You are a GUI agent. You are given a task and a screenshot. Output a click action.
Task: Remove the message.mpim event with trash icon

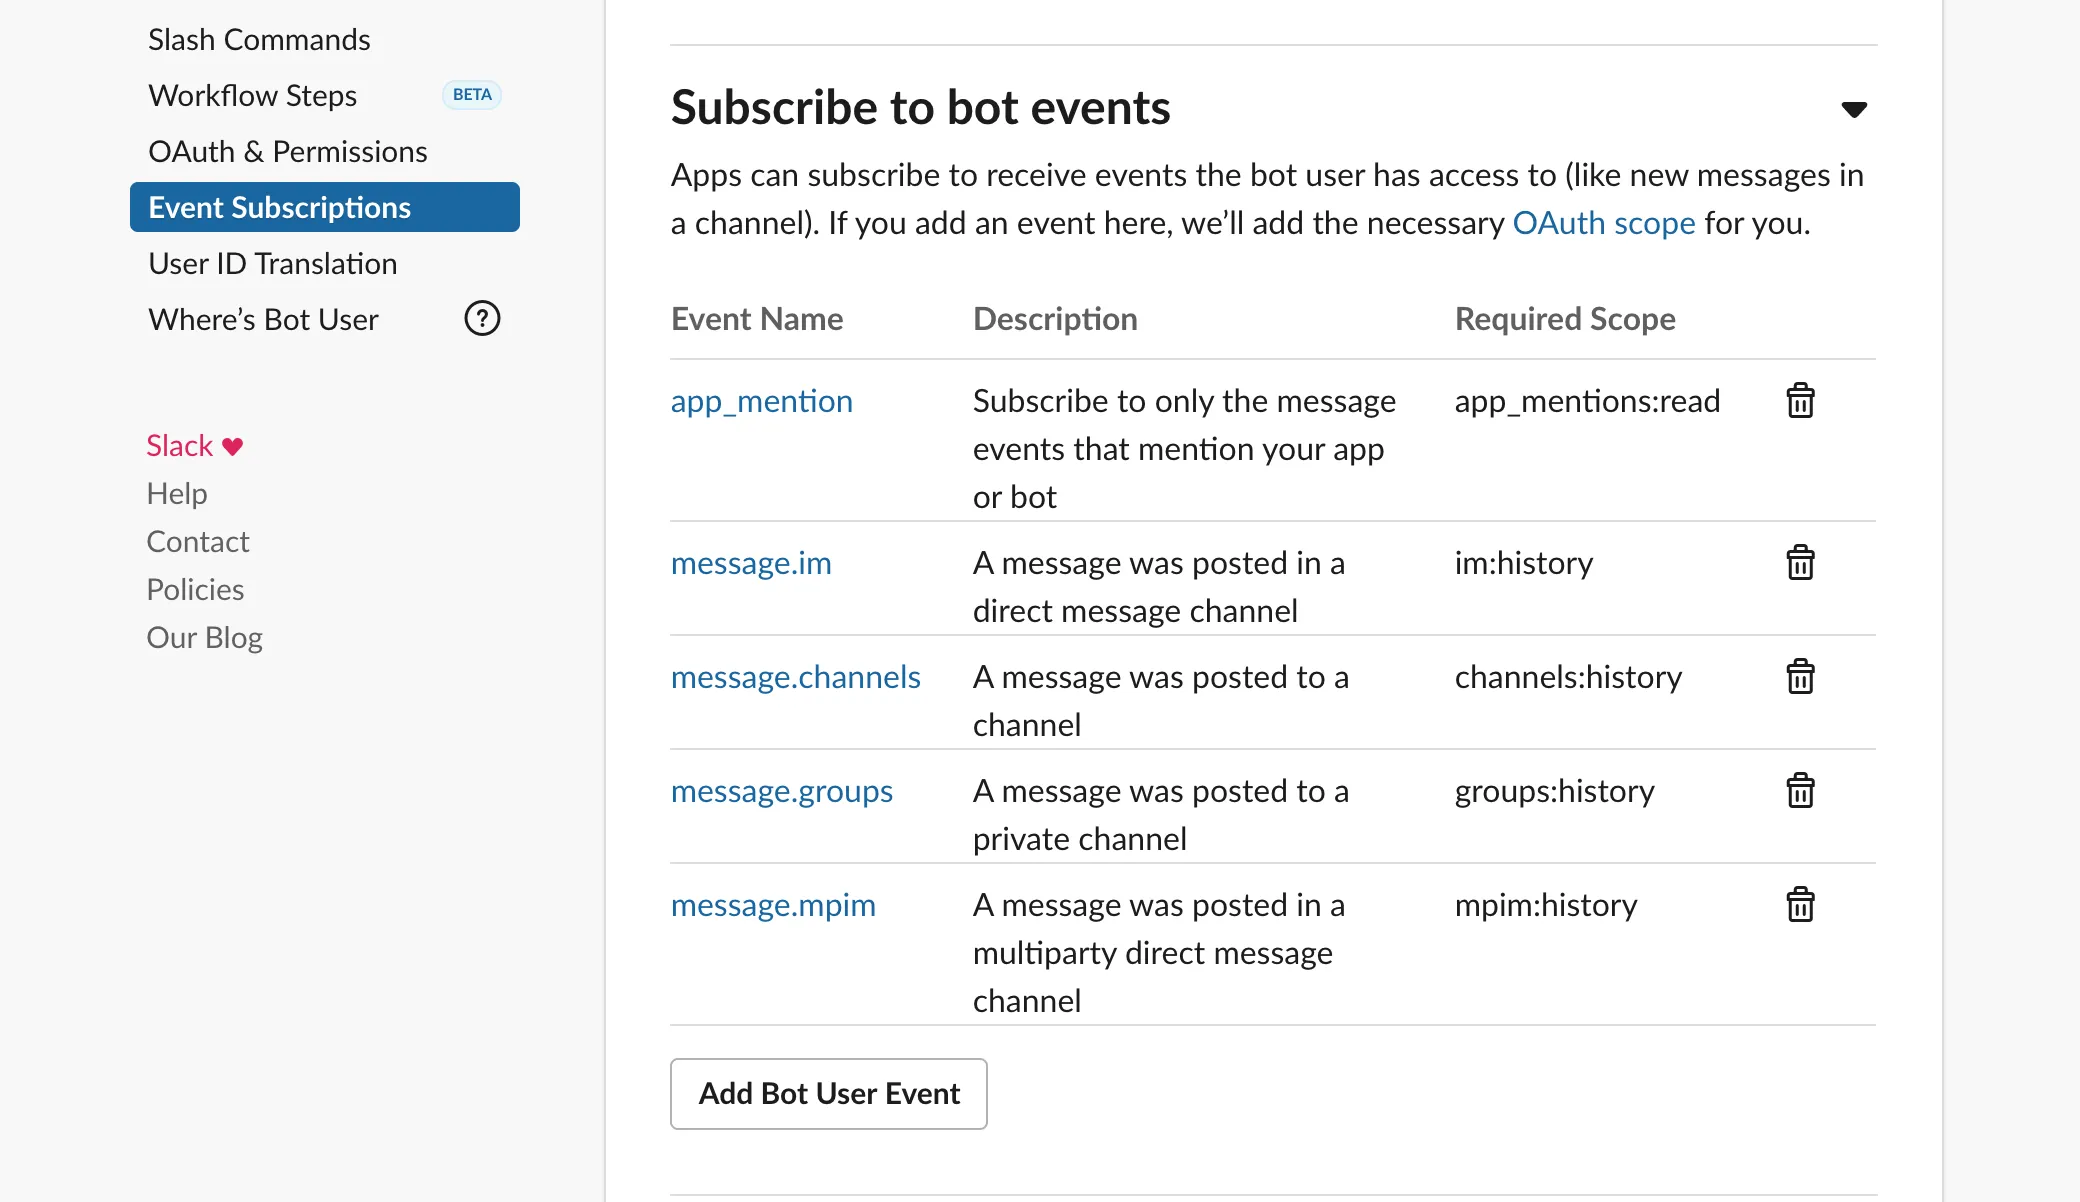point(1800,905)
